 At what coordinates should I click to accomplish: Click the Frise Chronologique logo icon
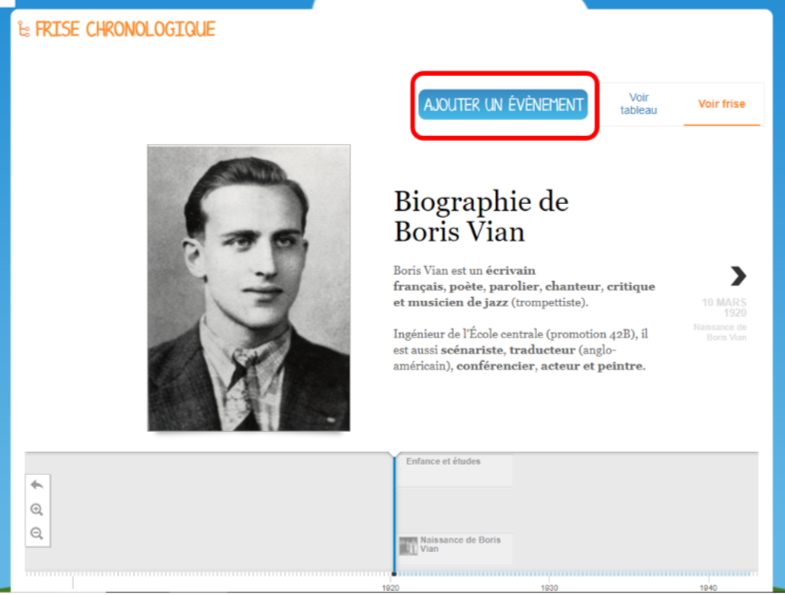pyautogui.click(x=24, y=30)
